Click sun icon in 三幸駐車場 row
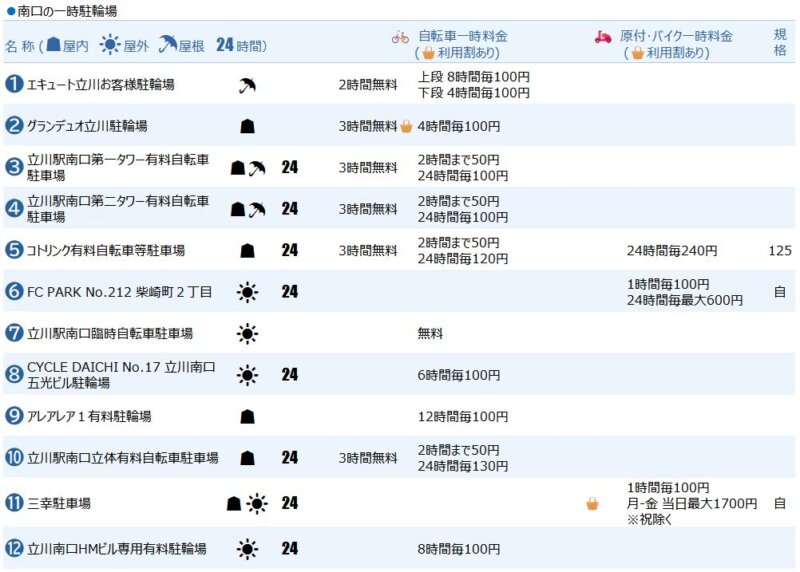 257,504
